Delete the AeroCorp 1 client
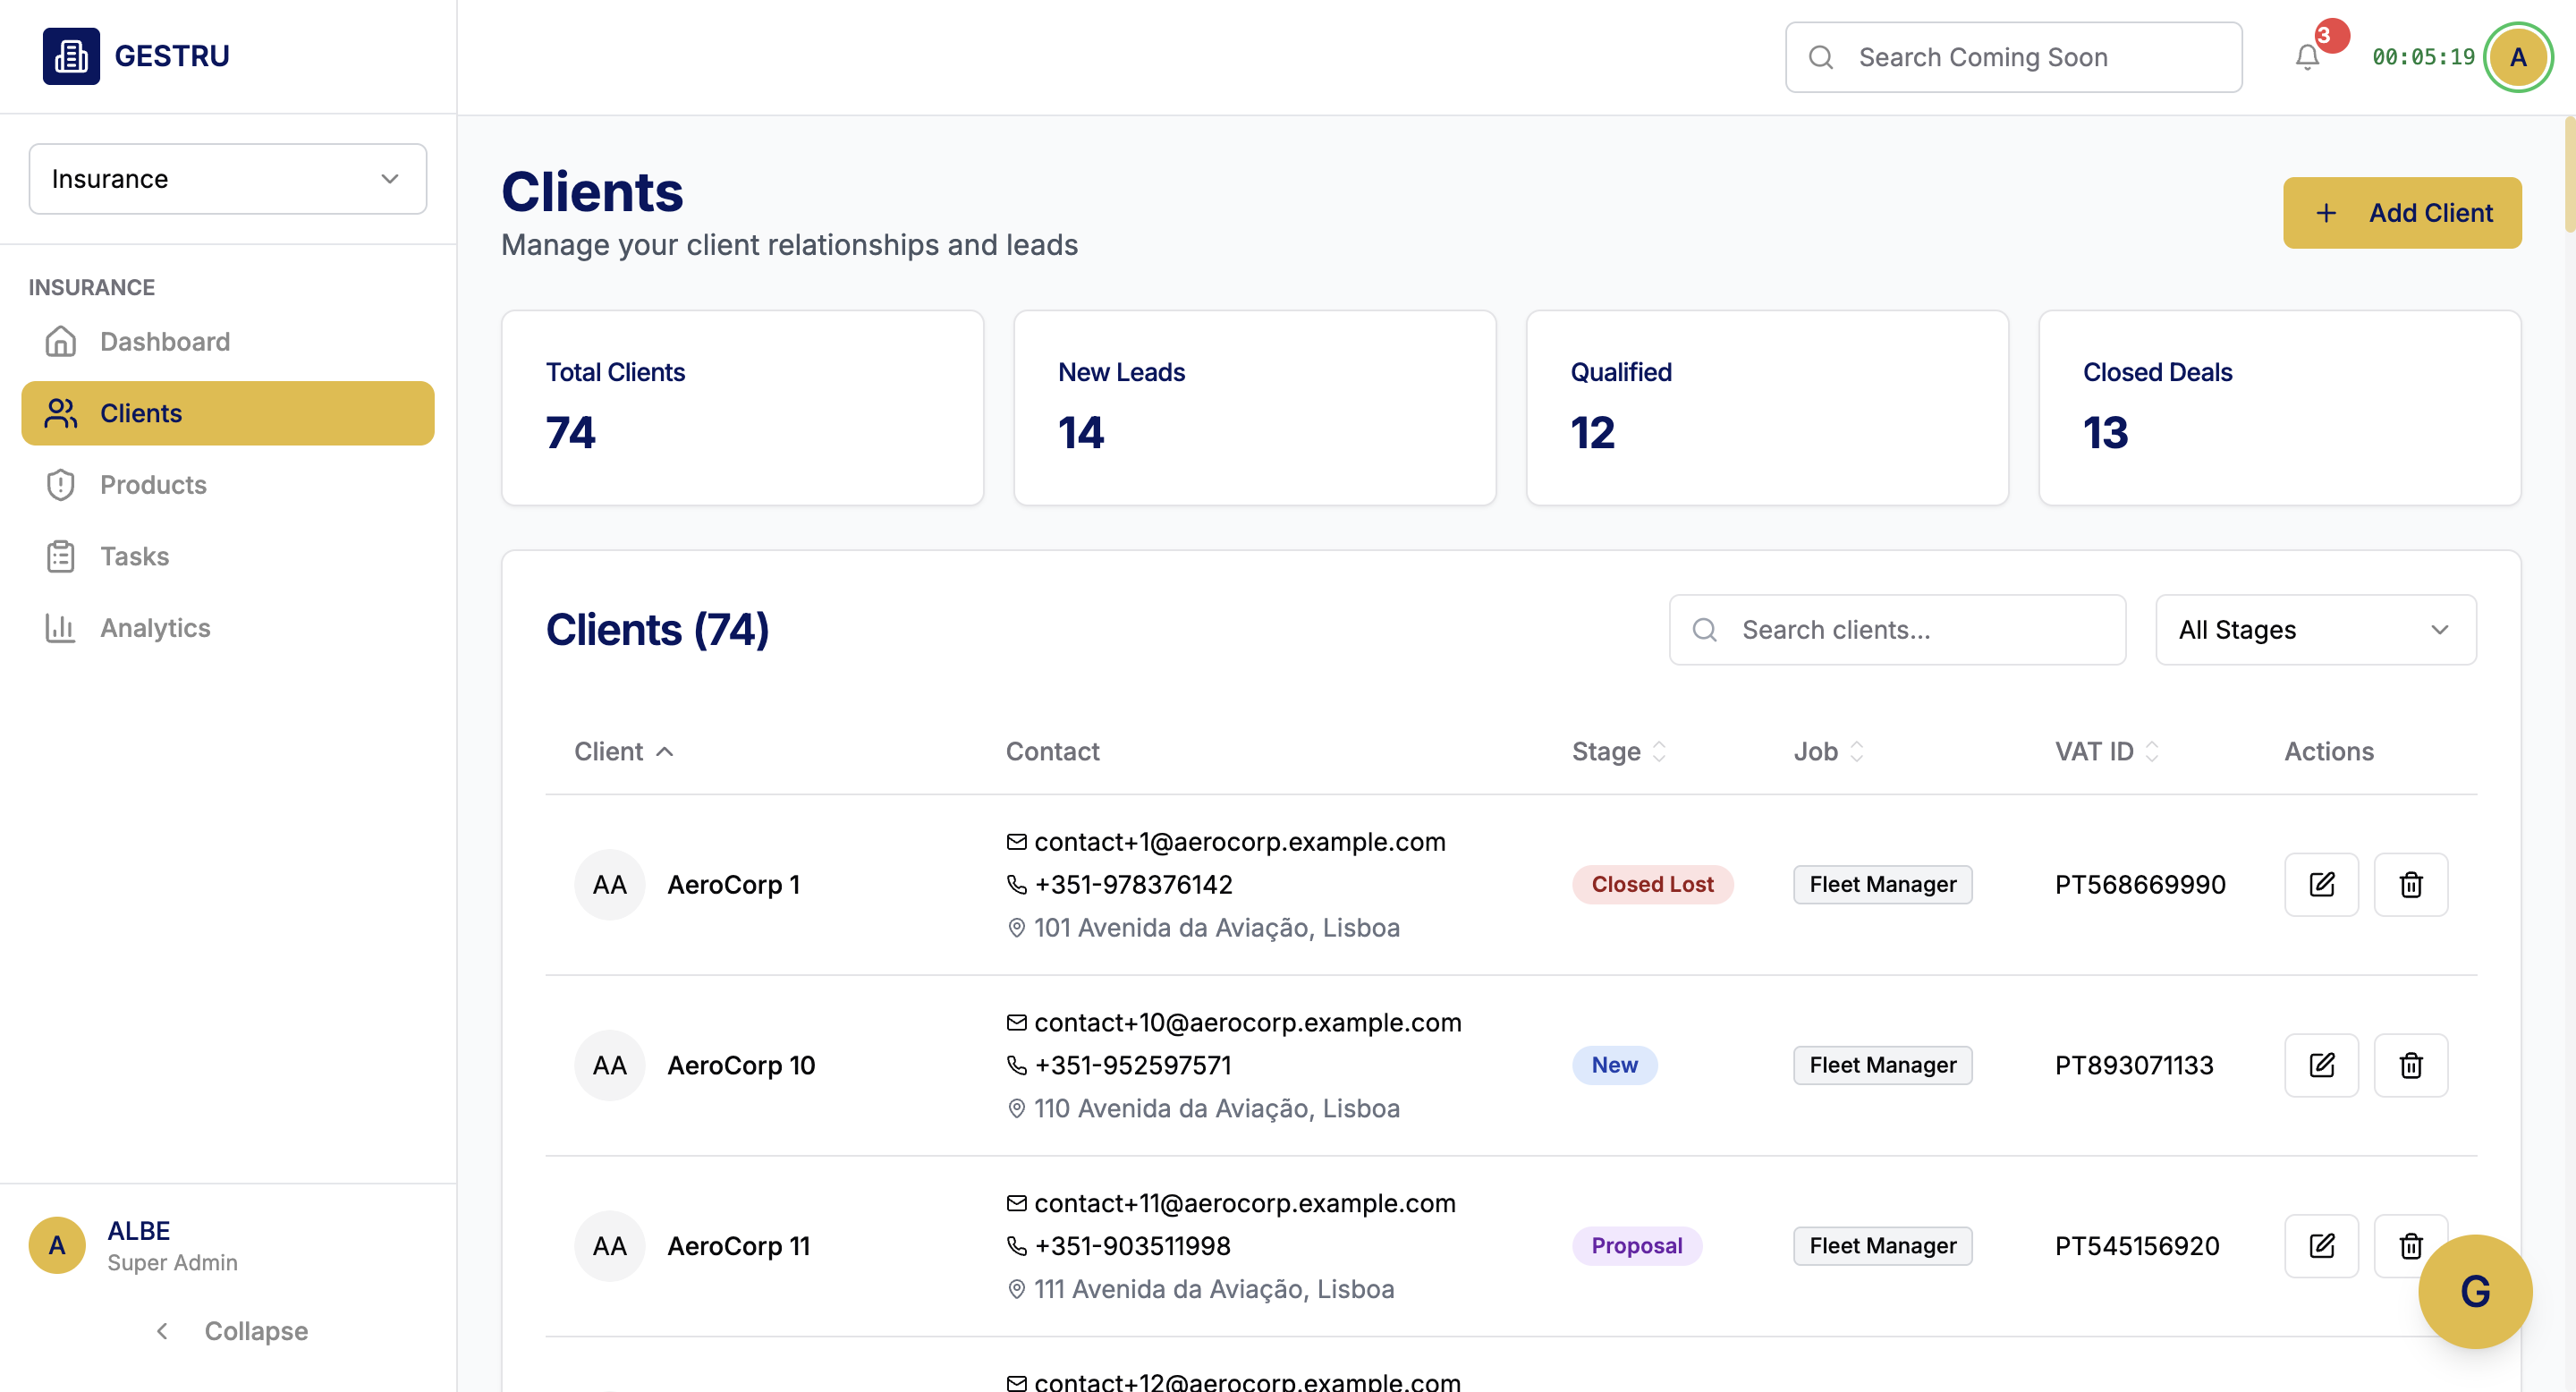Viewport: 2576px width, 1392px height. click(x=2410, y=884)
